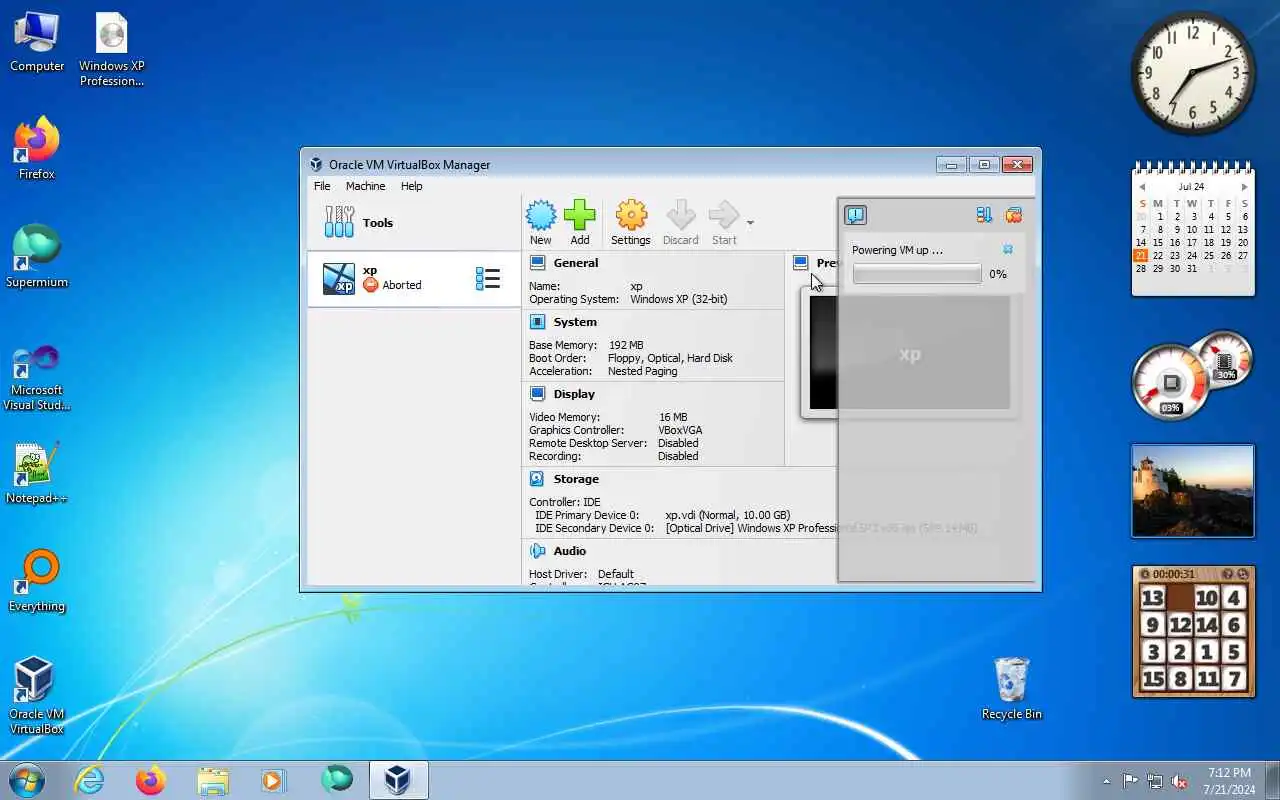
Task: Click the xp preview thumbnail
Action: tap(909, 352)
